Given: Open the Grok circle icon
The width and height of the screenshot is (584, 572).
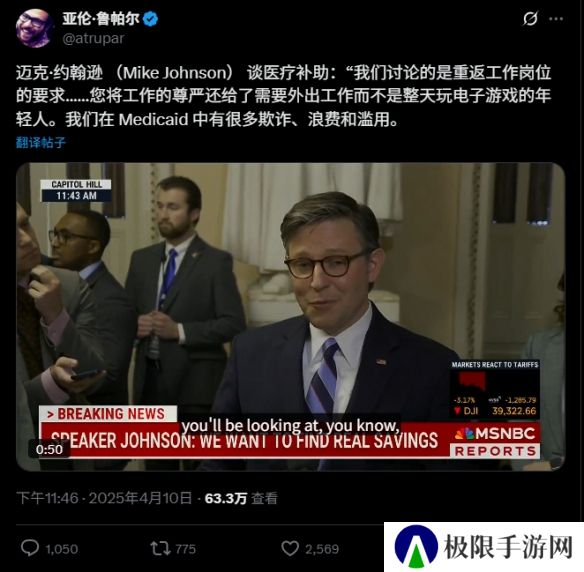Looking at the screenshot, I should click(x=530, y=18).
